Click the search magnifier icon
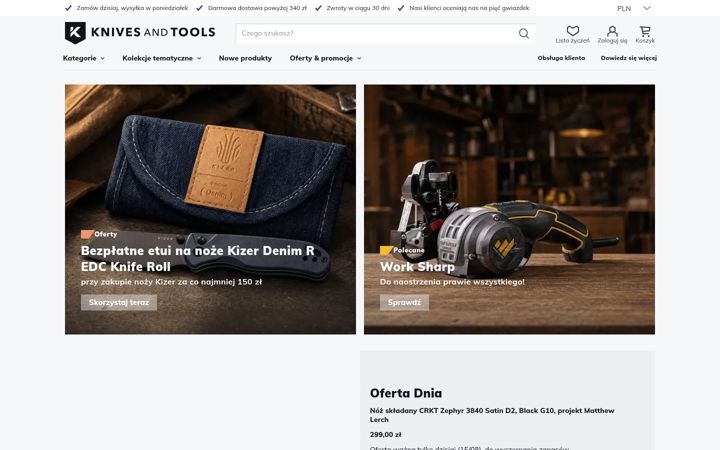The width and height of the screenshot is (720, 450). (x=524, y=33)
